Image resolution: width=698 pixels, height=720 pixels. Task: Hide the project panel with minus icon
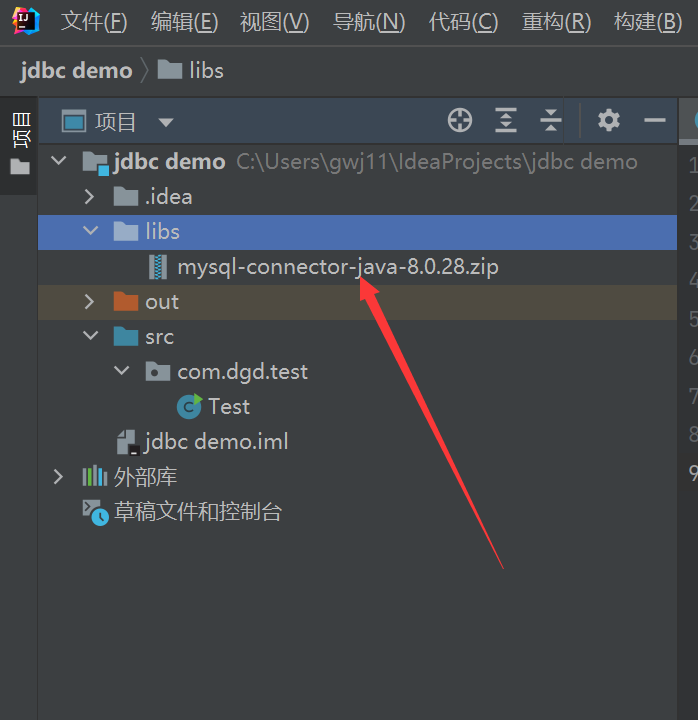pos(654,120)
